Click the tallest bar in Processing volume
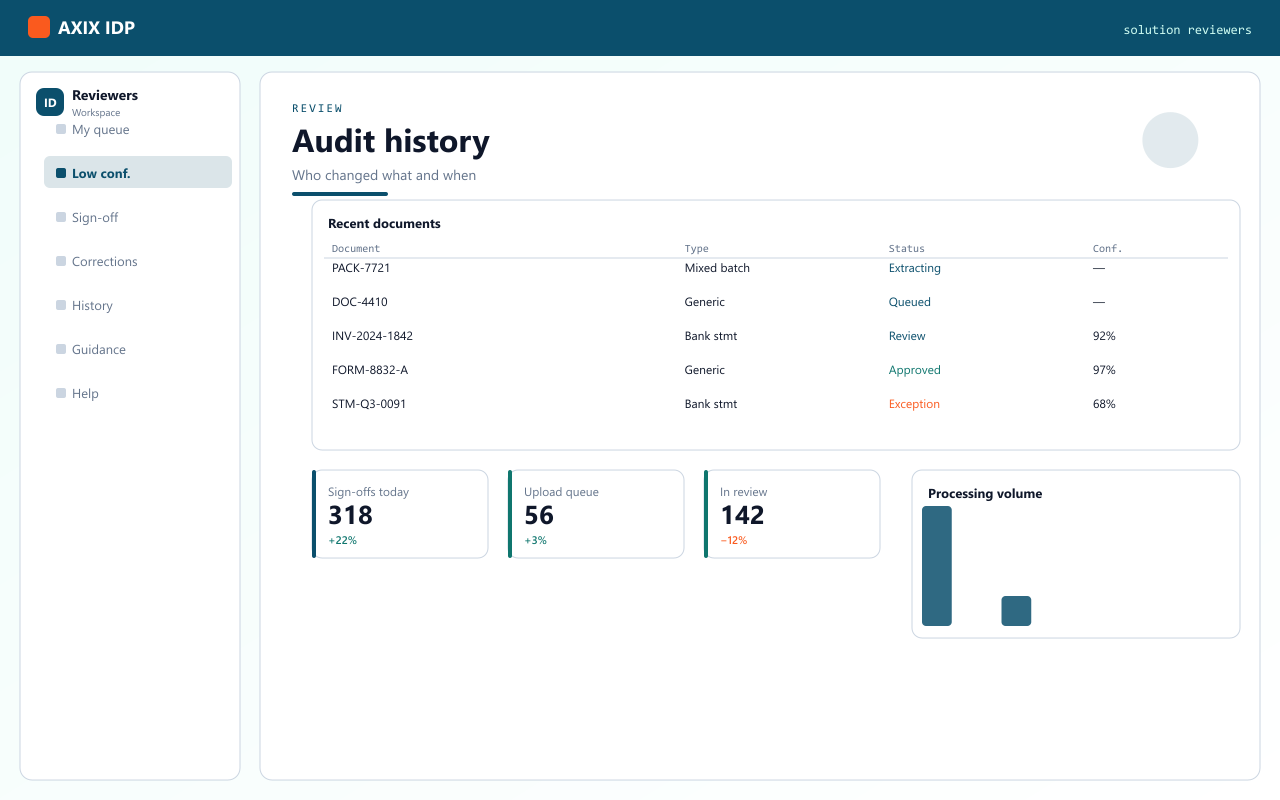Image resolution: width=1280 pixels, height=800 pixels. pyautogui.click(x=937, y=566)
